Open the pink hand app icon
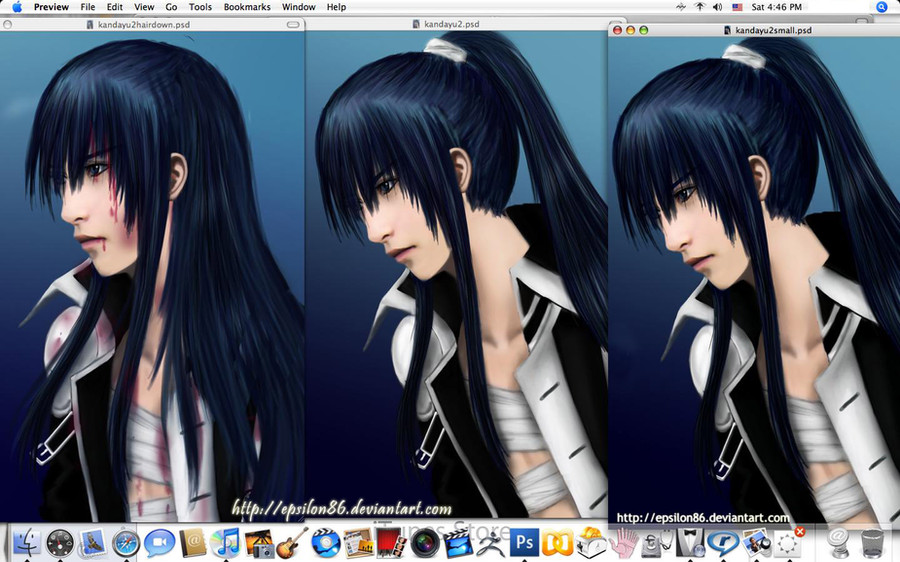 pyautogui.click(x=623, y=542)
